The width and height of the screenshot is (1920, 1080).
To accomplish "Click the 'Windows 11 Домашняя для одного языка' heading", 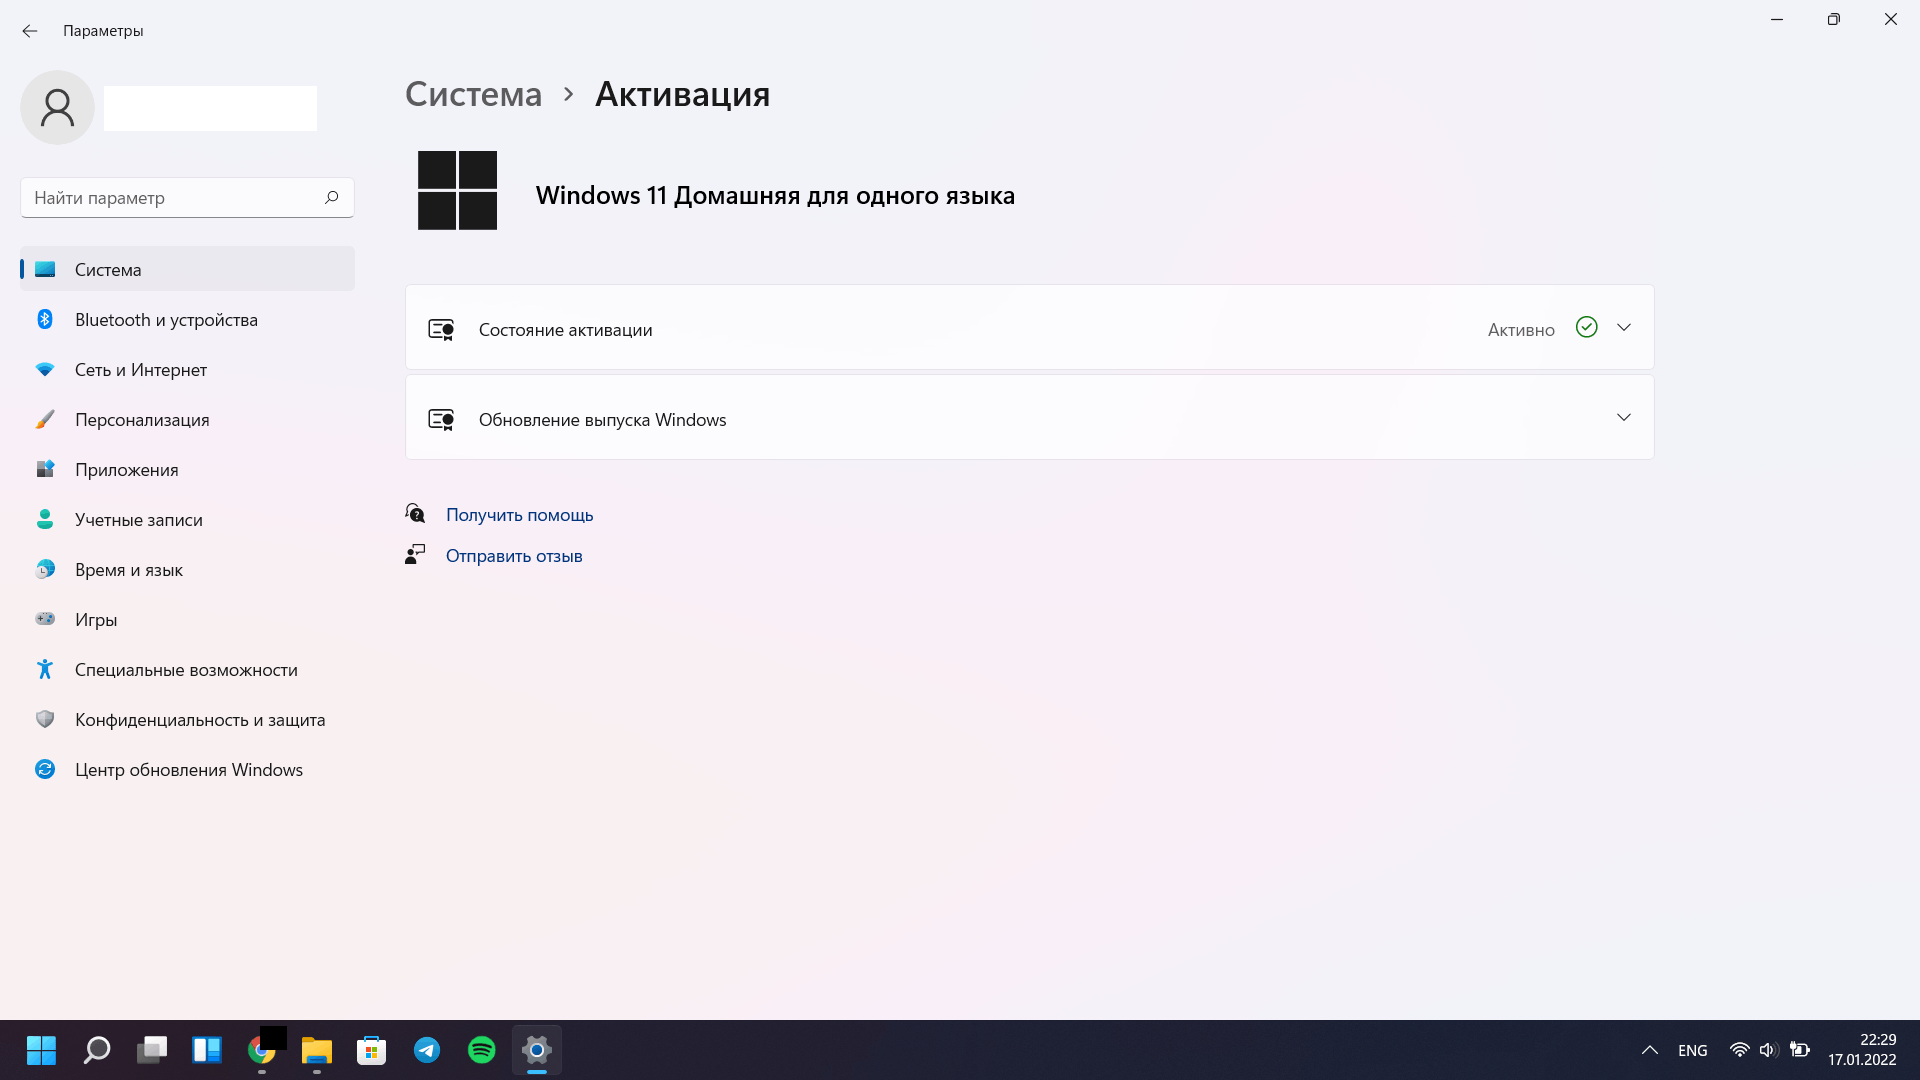I will click(x=775, y=195).
